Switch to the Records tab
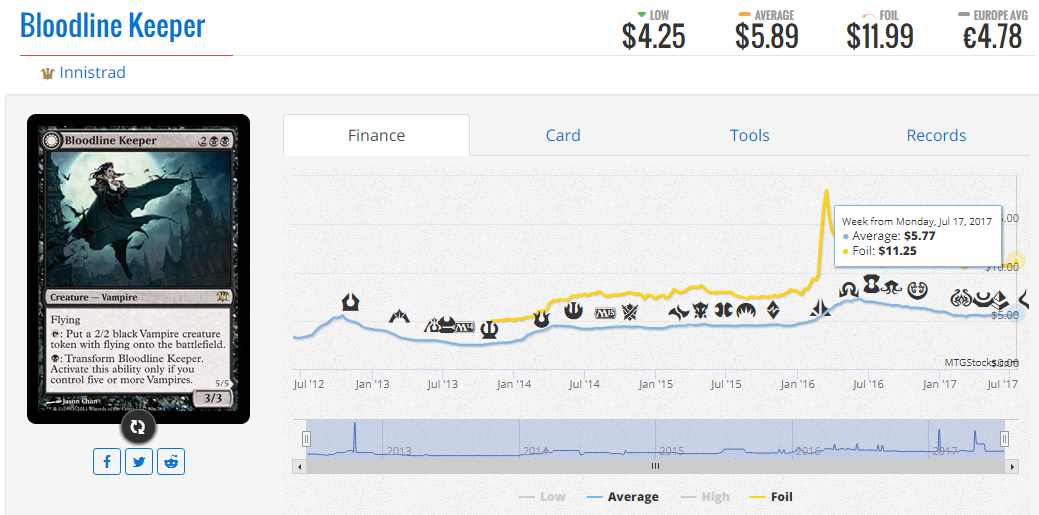Screen dimensions: 1039x515 click(936, 135)
